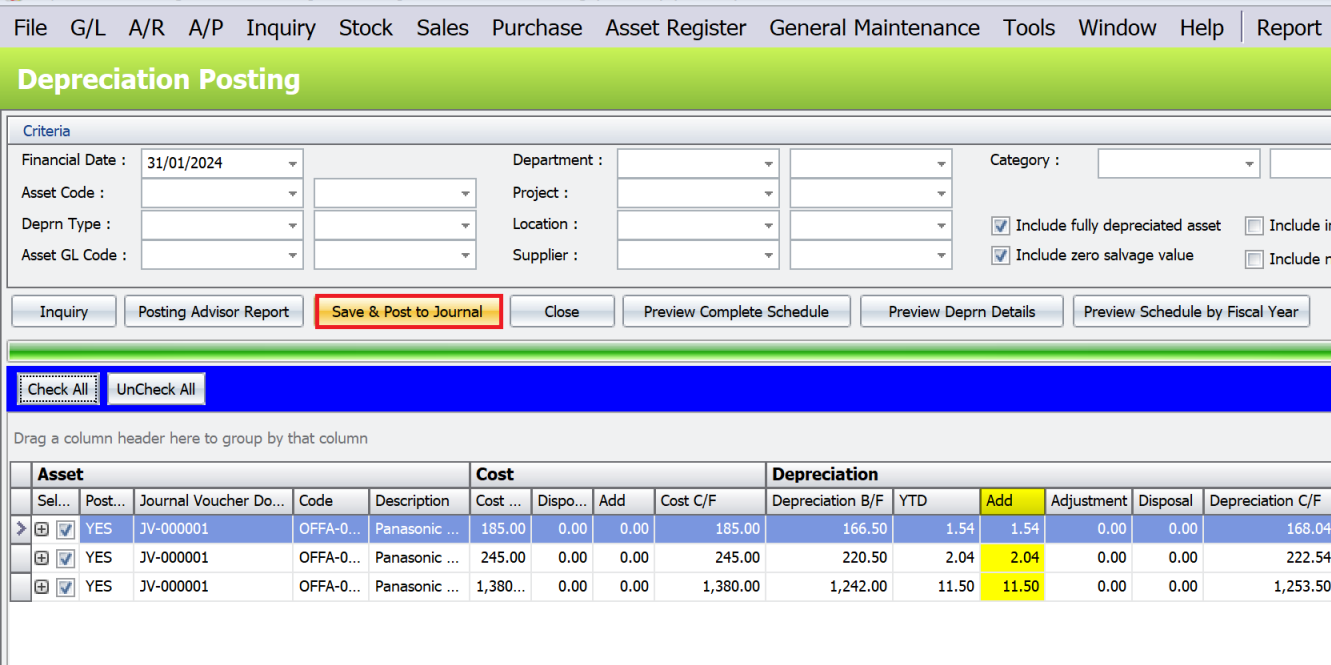The height and width of the screenshot is (665, 1331).
Task: Click the UnCheck All button
Action: tap(156, 389)
